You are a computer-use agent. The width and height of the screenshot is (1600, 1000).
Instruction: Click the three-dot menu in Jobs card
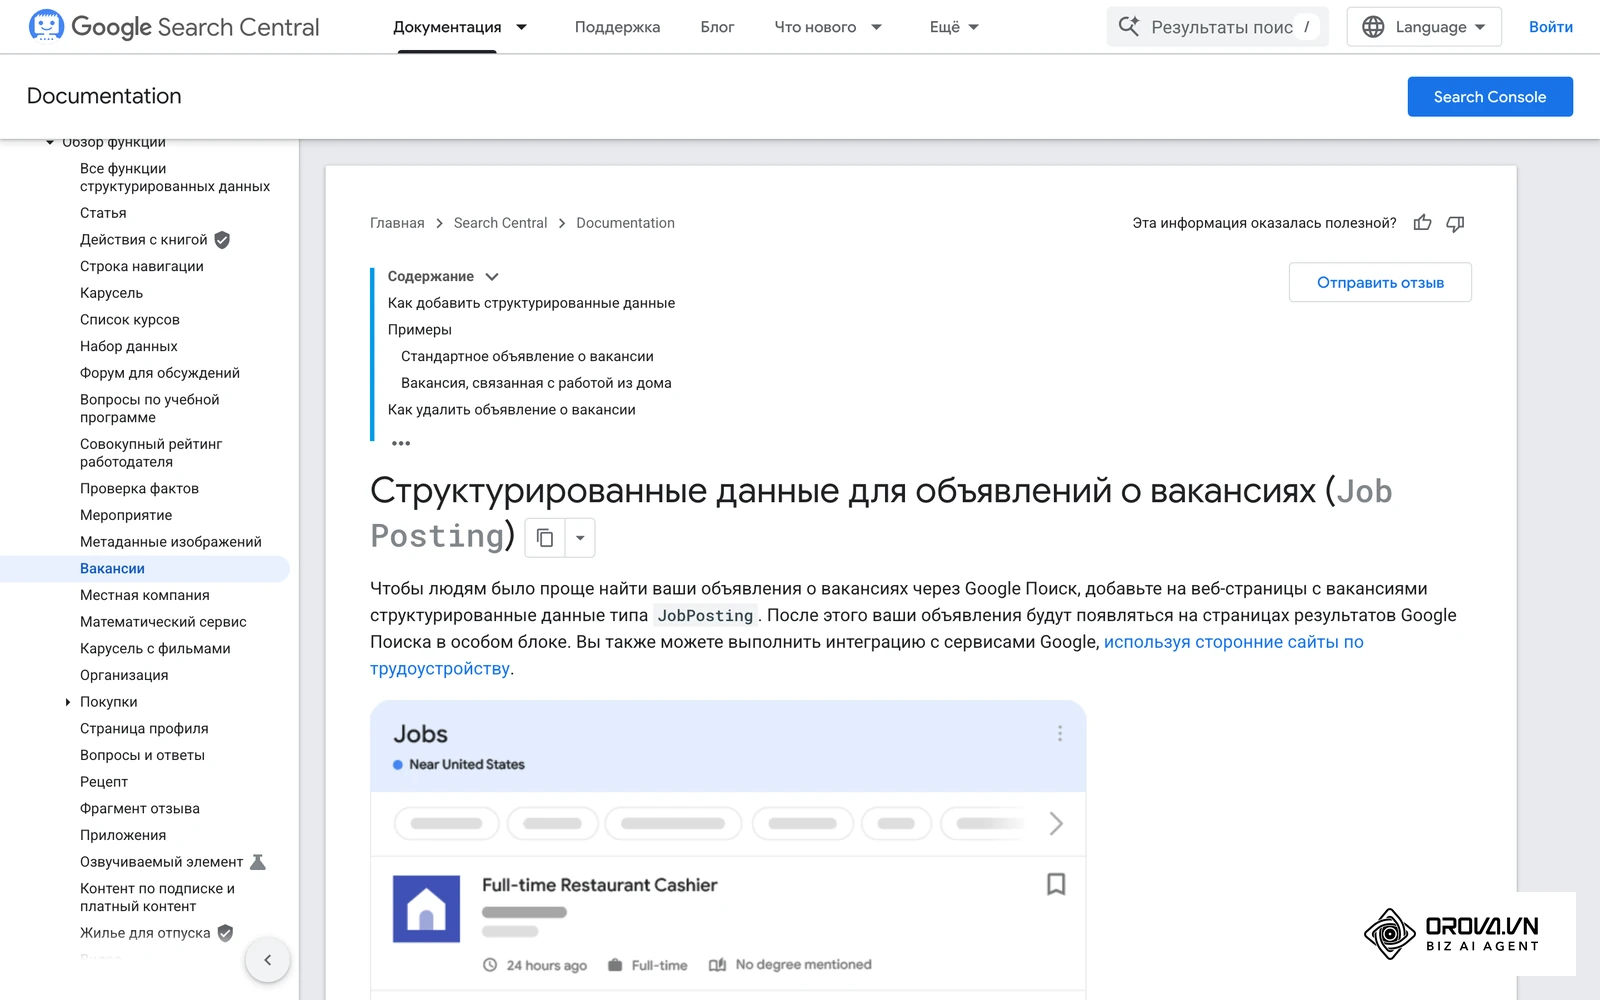[x=1060, y=734]
